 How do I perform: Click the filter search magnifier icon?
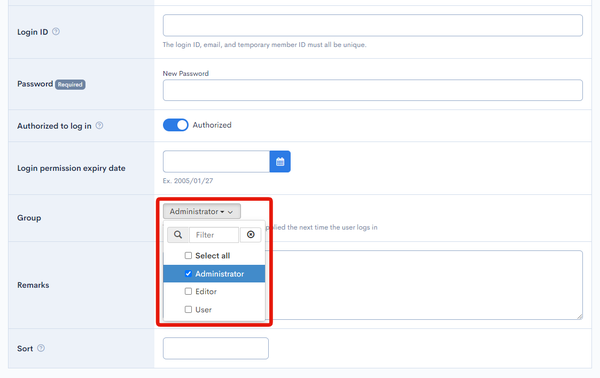[178, 235]
